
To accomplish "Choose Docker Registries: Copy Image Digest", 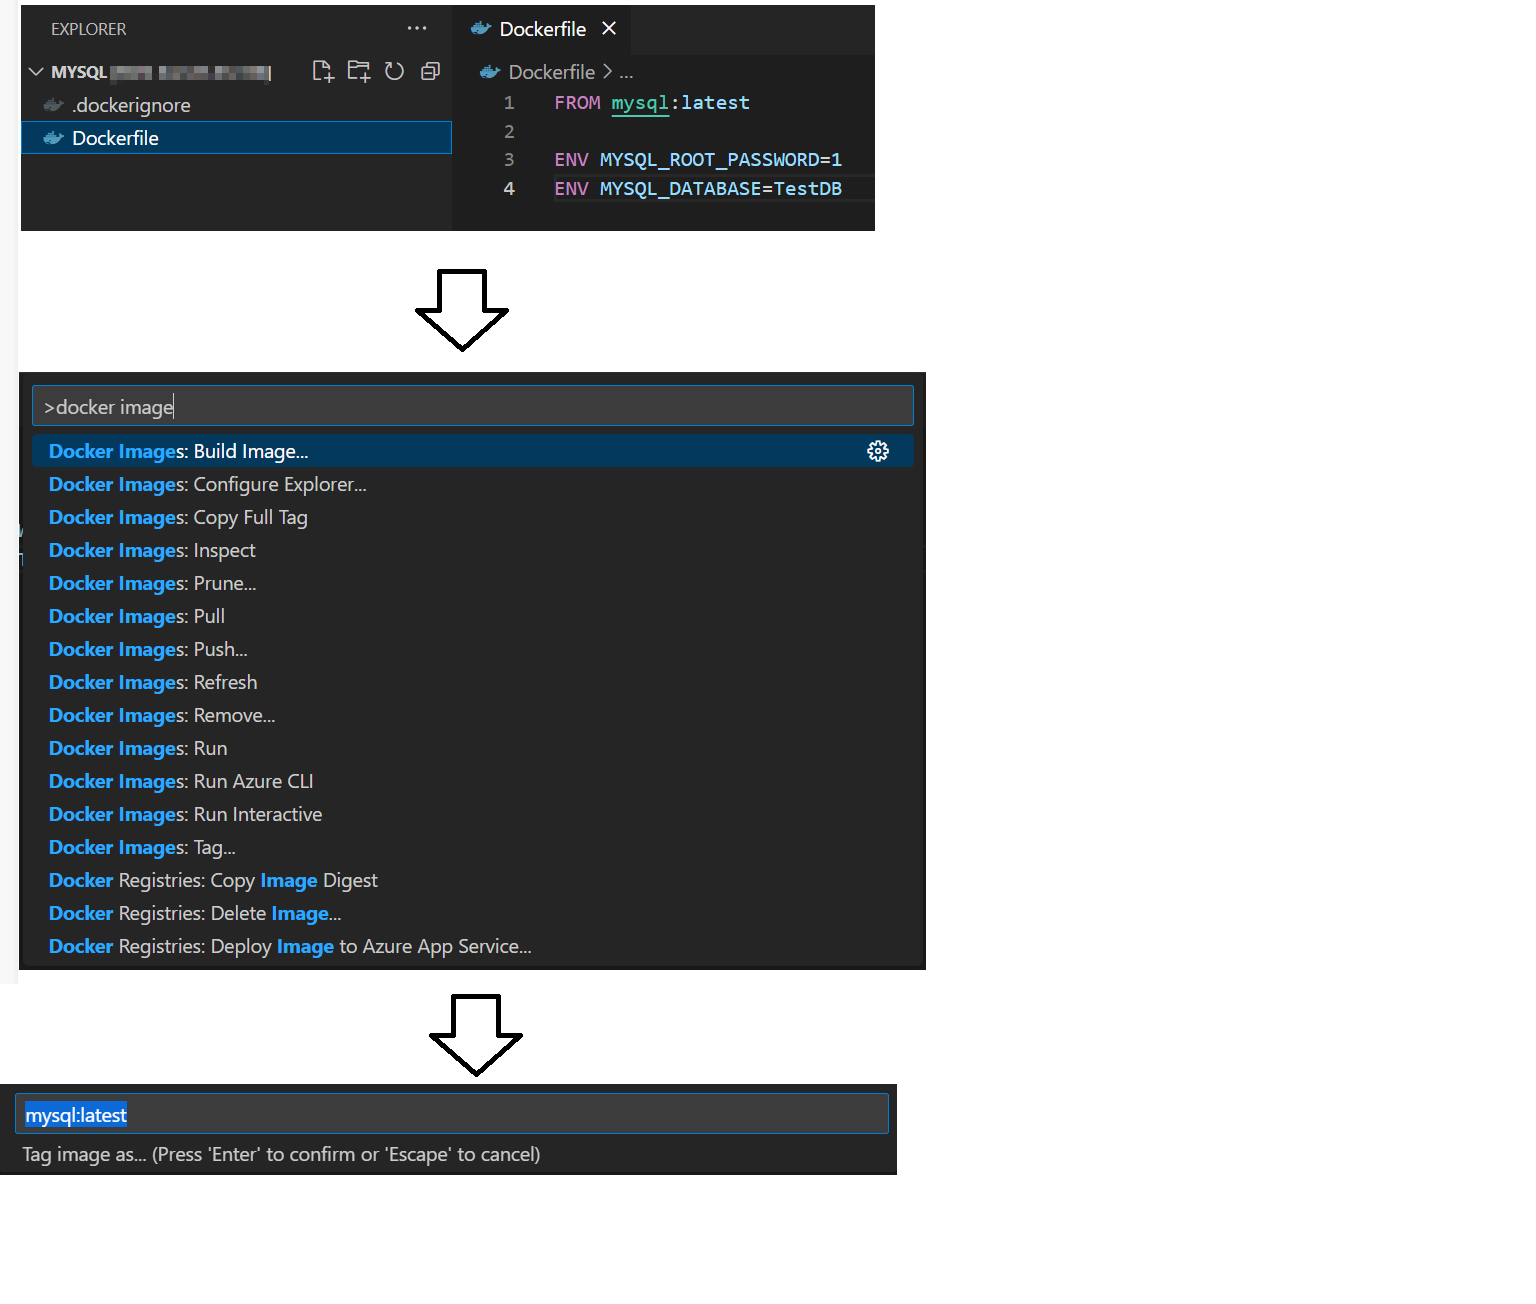I will (x=473, y=880).
